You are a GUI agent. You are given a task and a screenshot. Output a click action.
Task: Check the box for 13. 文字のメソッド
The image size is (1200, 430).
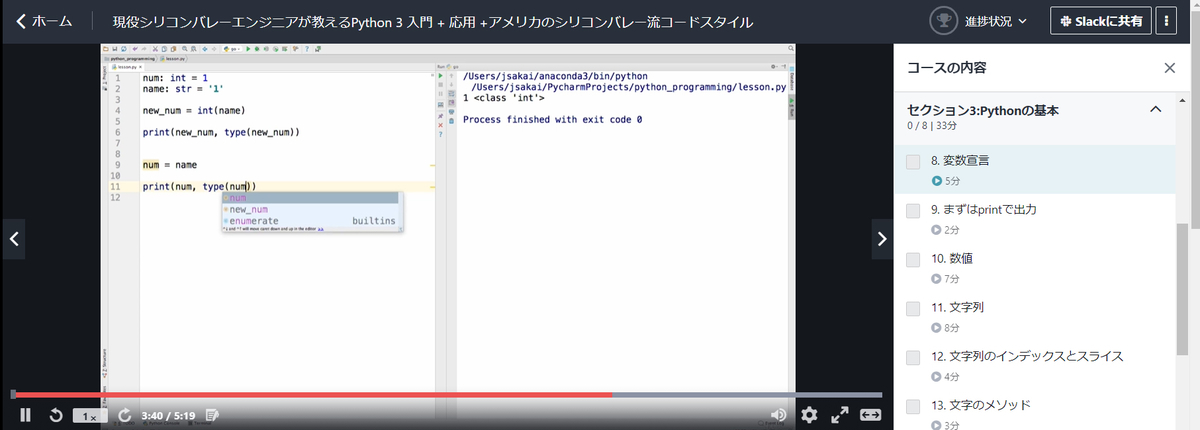pos(913,406)
